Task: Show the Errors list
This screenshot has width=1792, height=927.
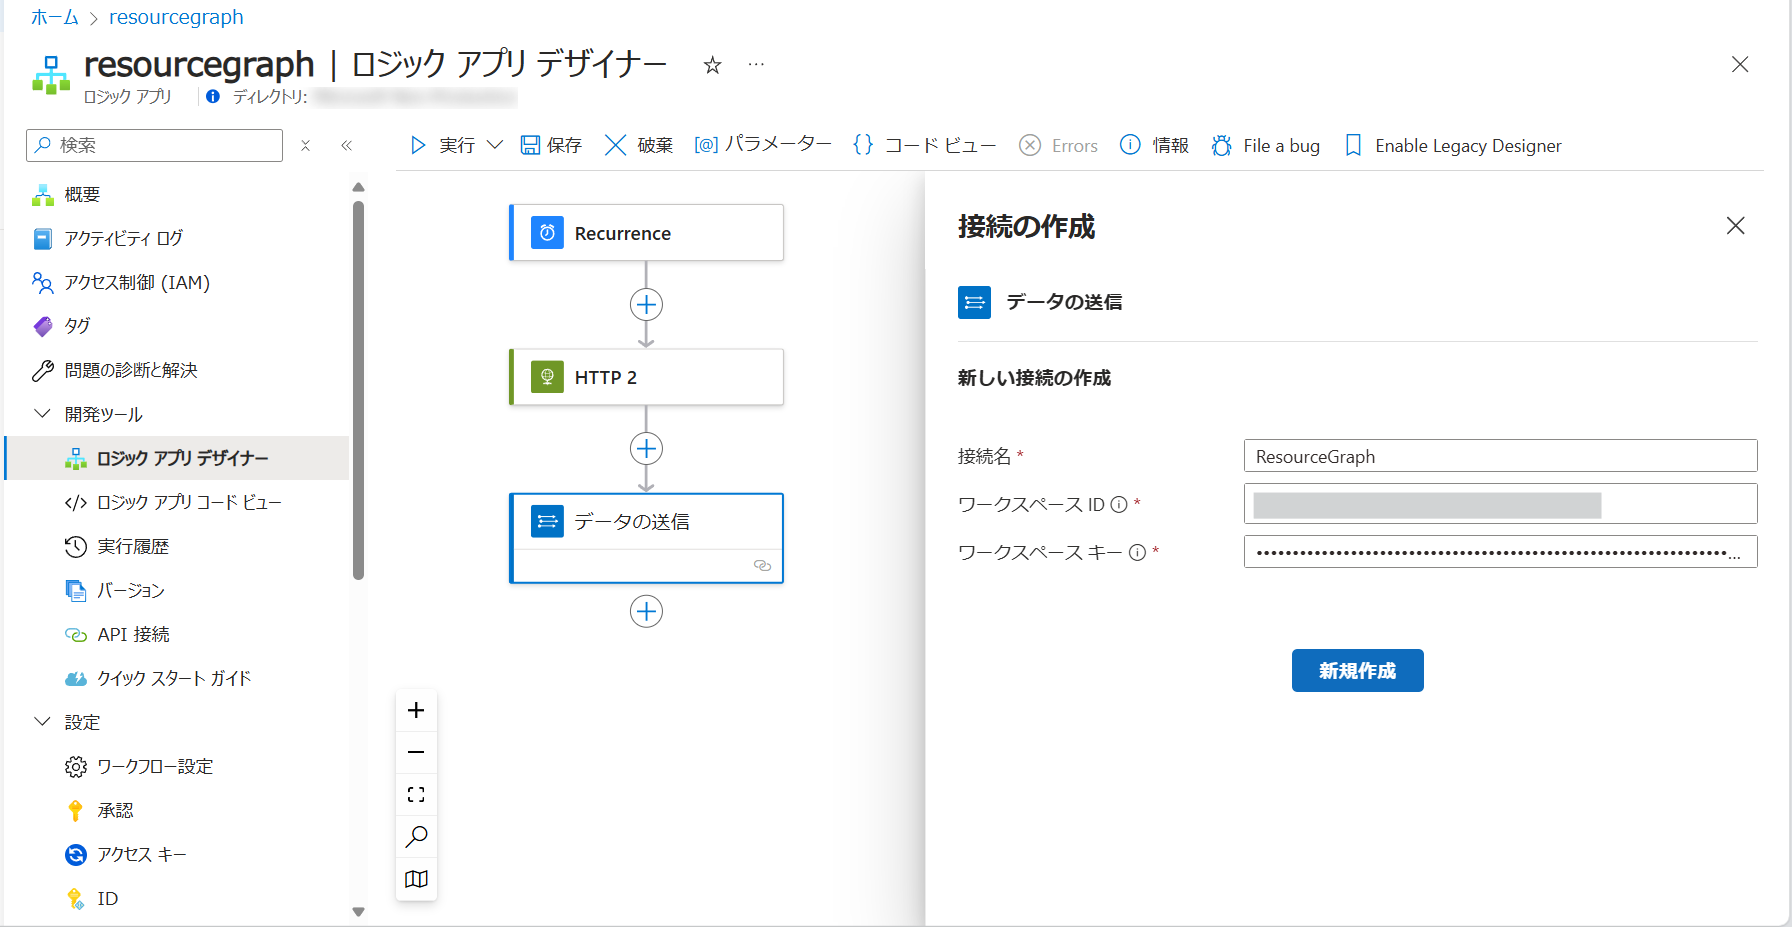Action: coord(1058,145)
